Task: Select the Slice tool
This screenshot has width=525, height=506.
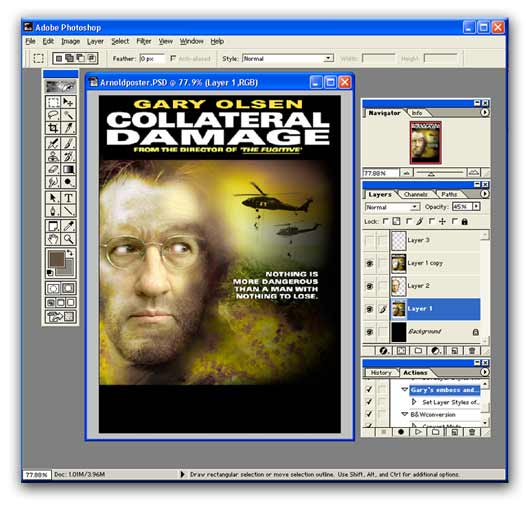Action: pos(69,128)
